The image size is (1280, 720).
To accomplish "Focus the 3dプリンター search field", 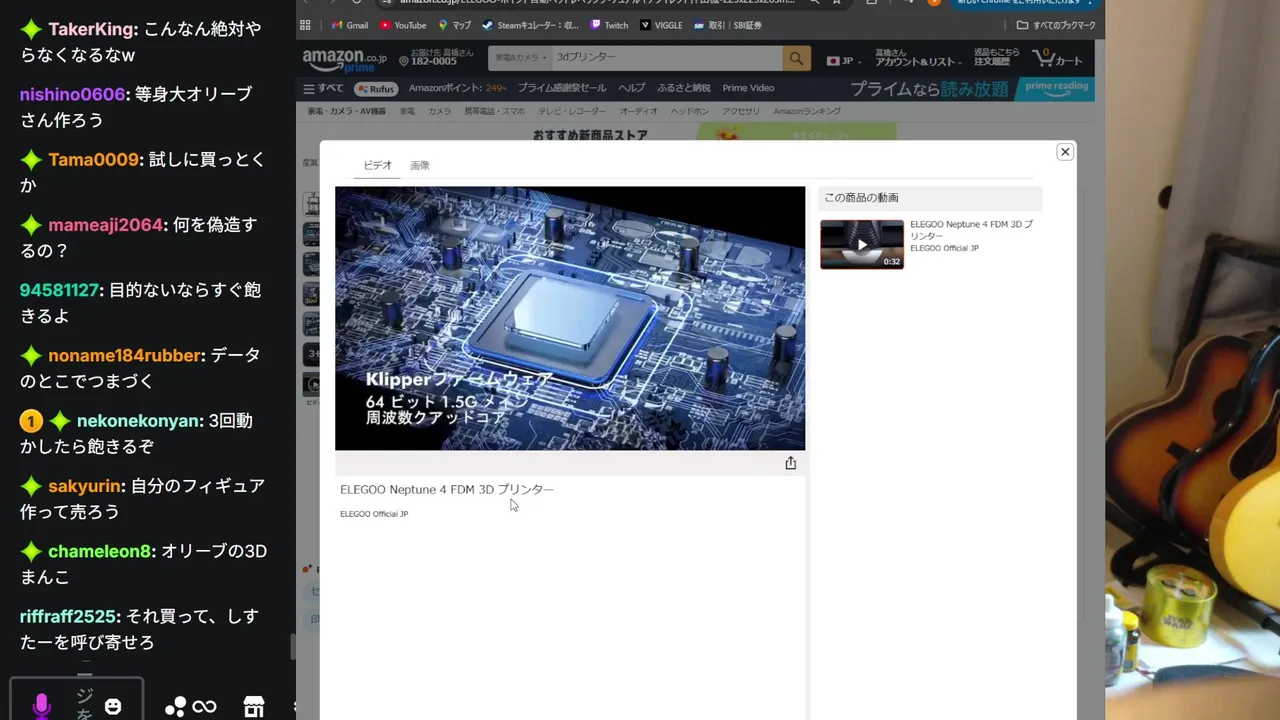I will coord(667,59).
